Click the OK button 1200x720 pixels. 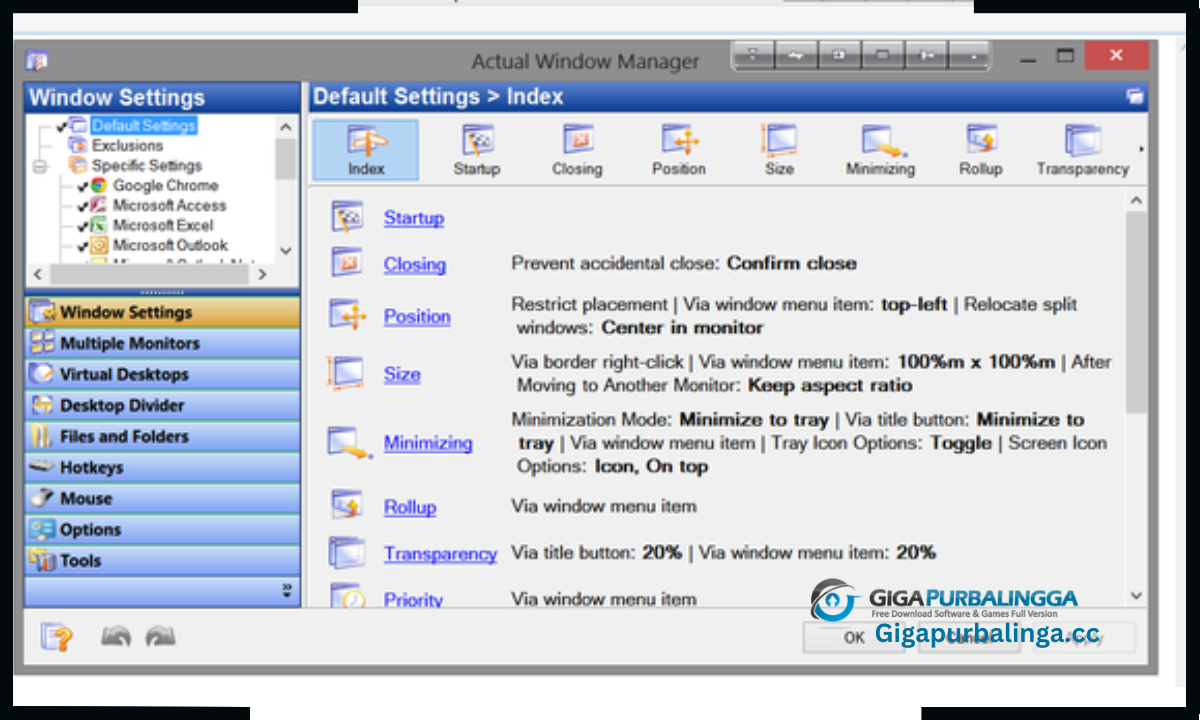pyautogui.click(x=854, y=637)
